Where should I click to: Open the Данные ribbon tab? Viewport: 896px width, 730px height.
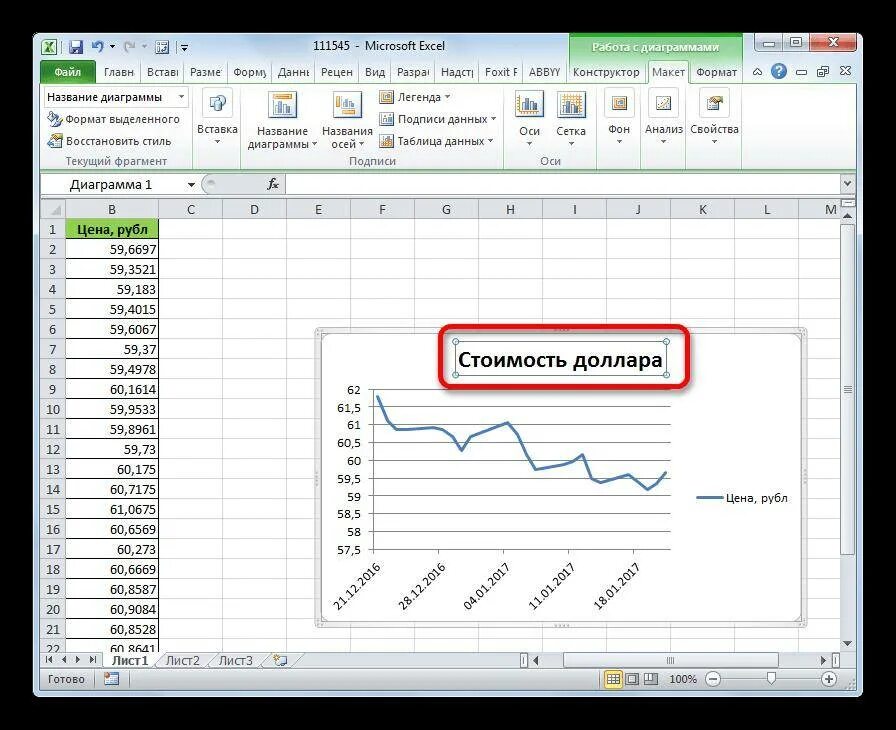pos(293,73)
